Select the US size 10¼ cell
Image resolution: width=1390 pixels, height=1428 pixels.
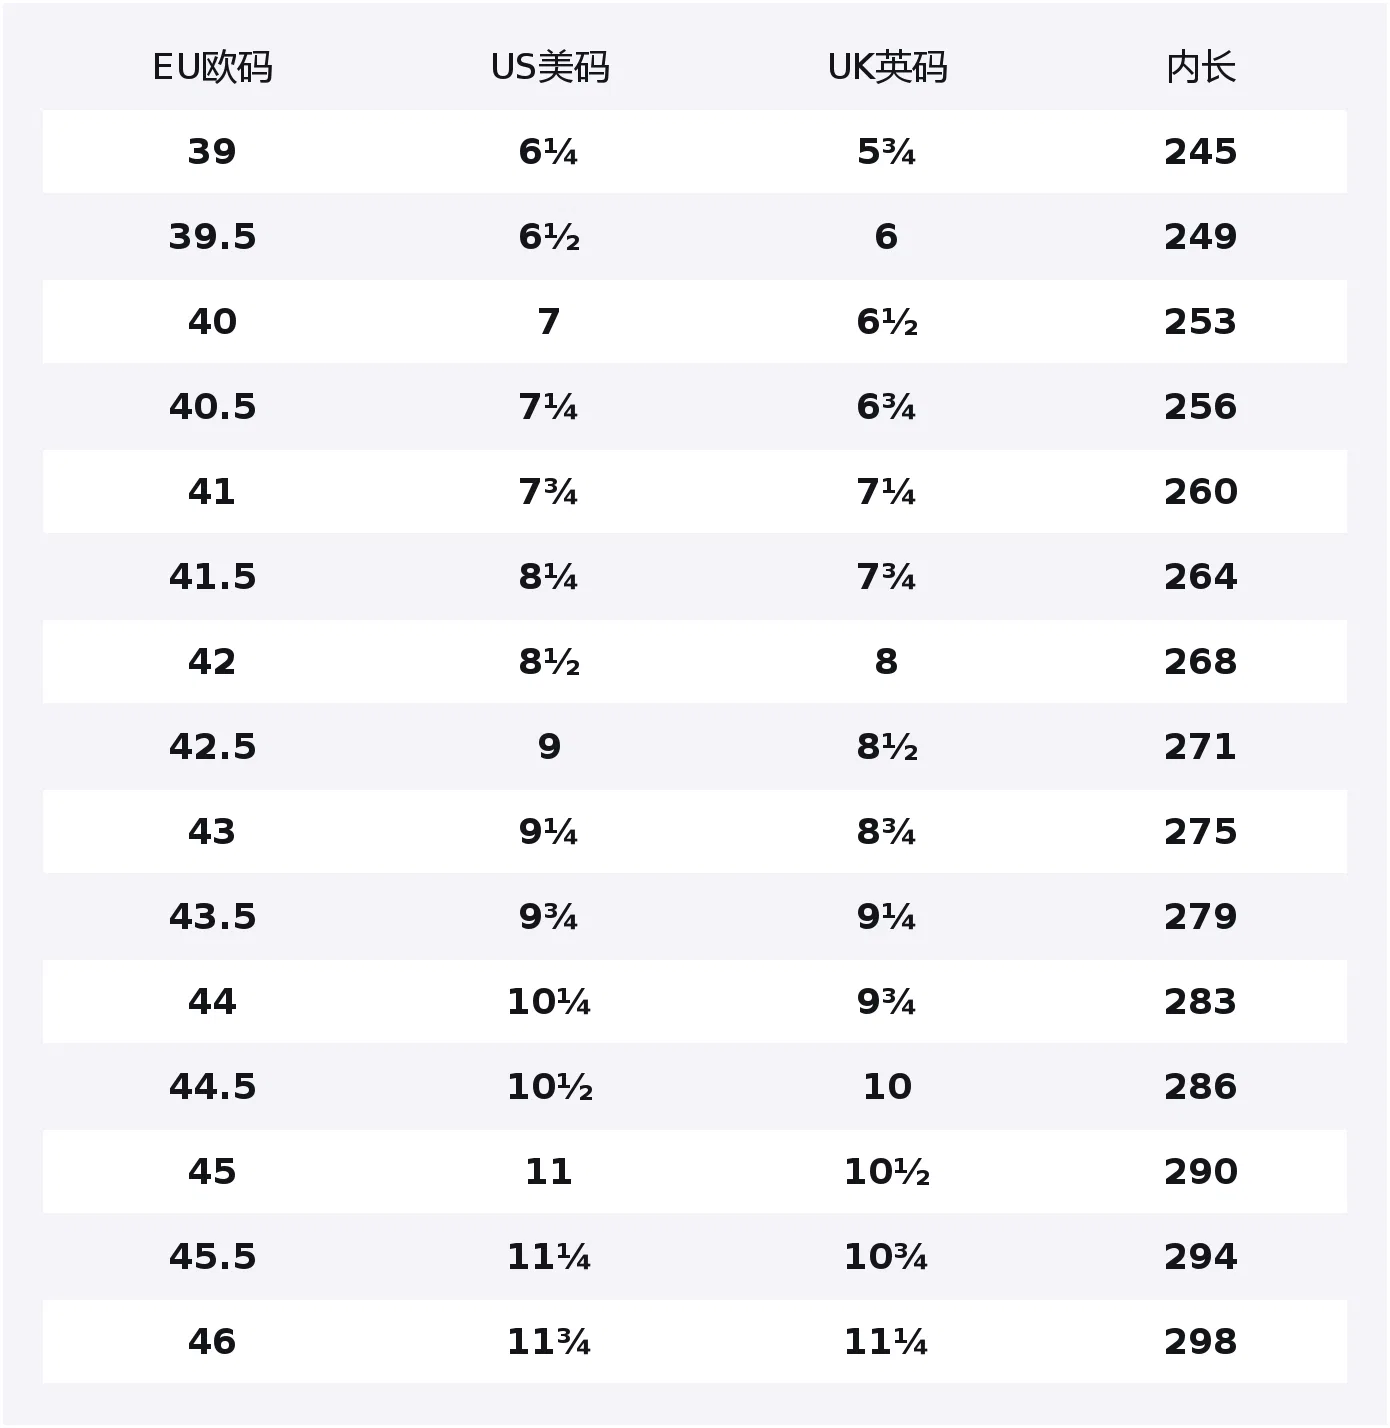[548, 1002]
